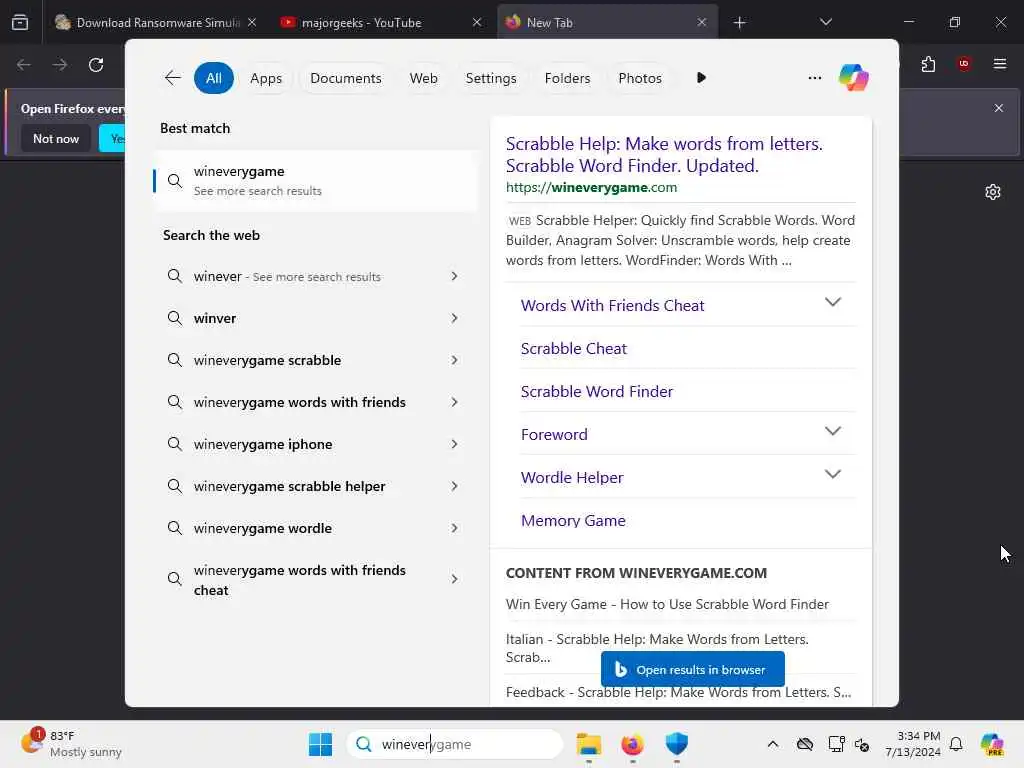Select the Photos filter tab
This screenshot has height=768, width=1024.
(639, 78)
